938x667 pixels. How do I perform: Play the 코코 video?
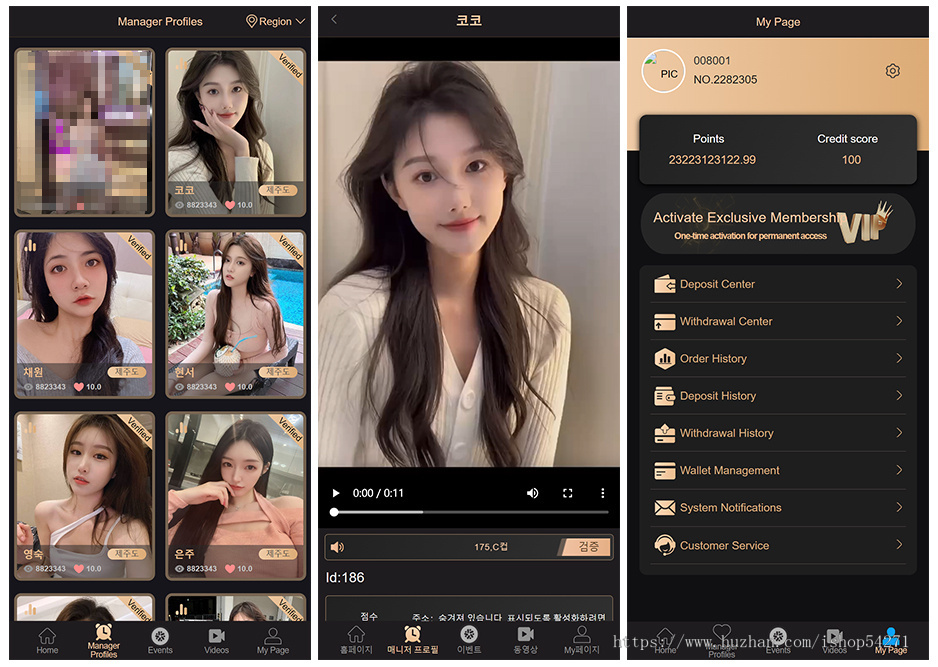pos(336,493)
